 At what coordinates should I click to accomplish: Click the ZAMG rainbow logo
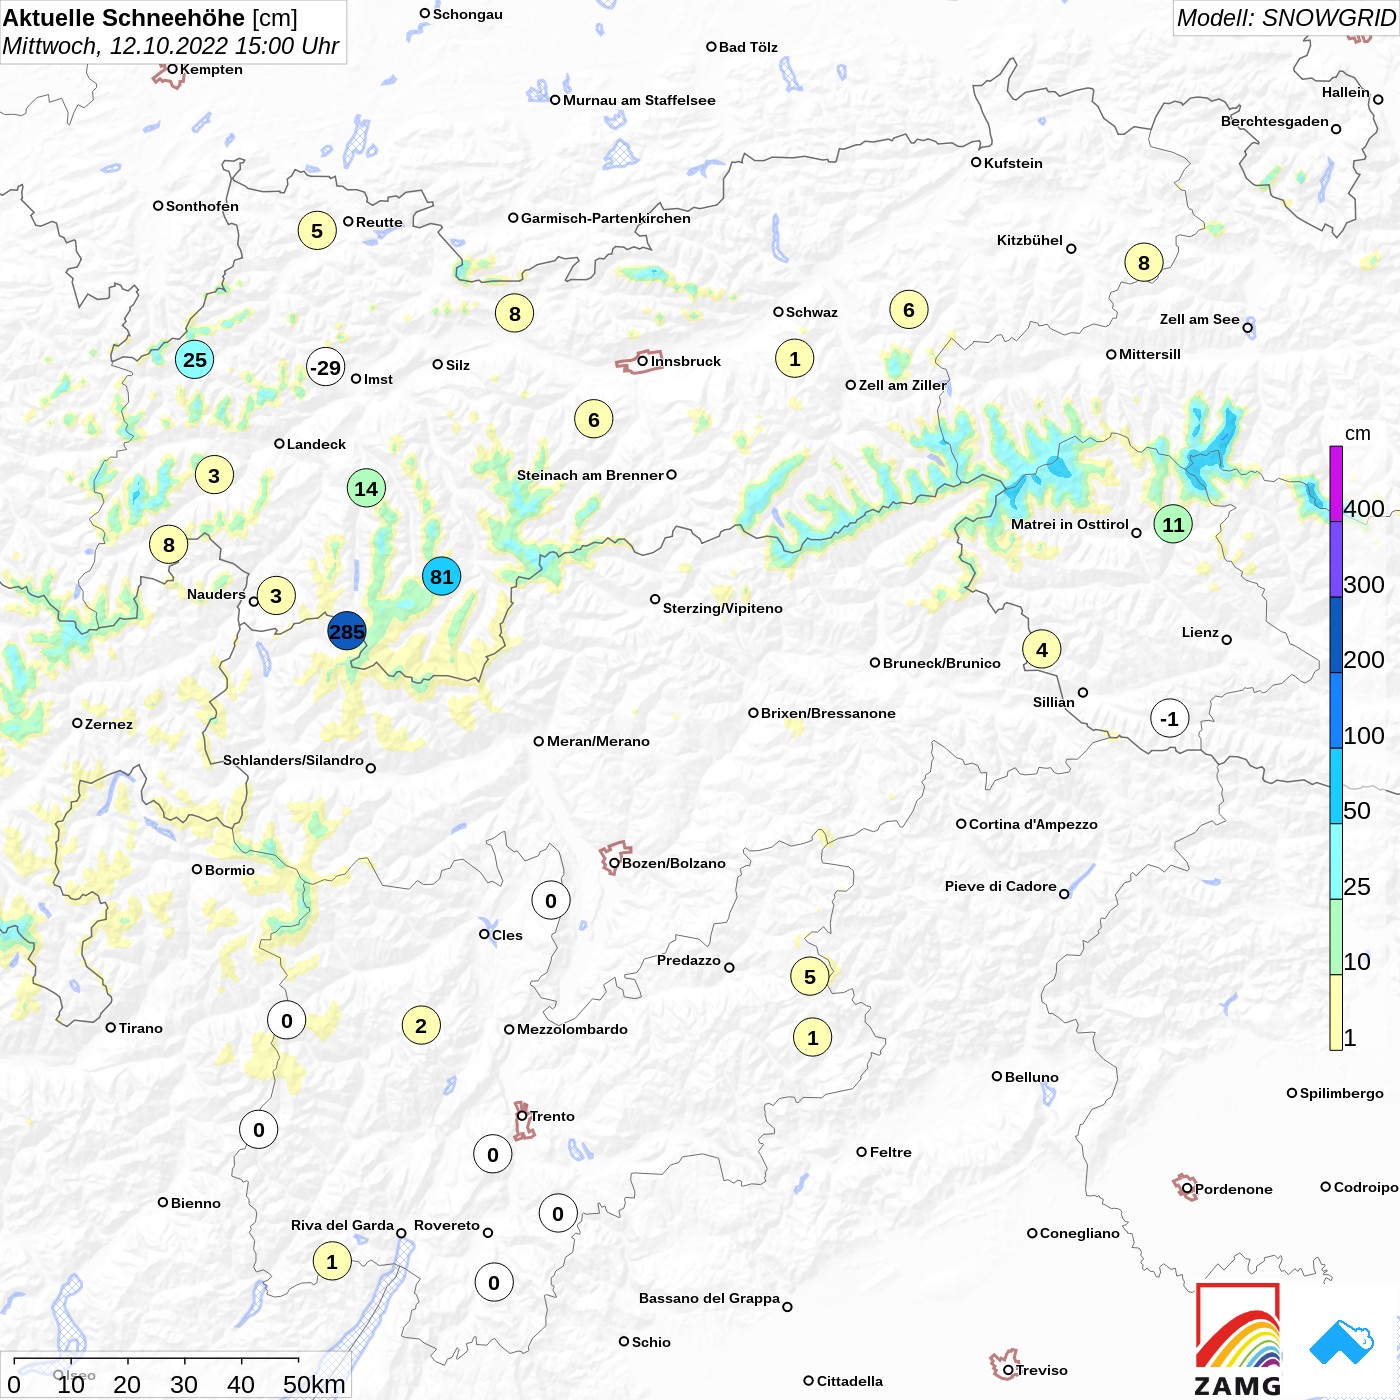pyautogui.click(x=1238, y=1339)
